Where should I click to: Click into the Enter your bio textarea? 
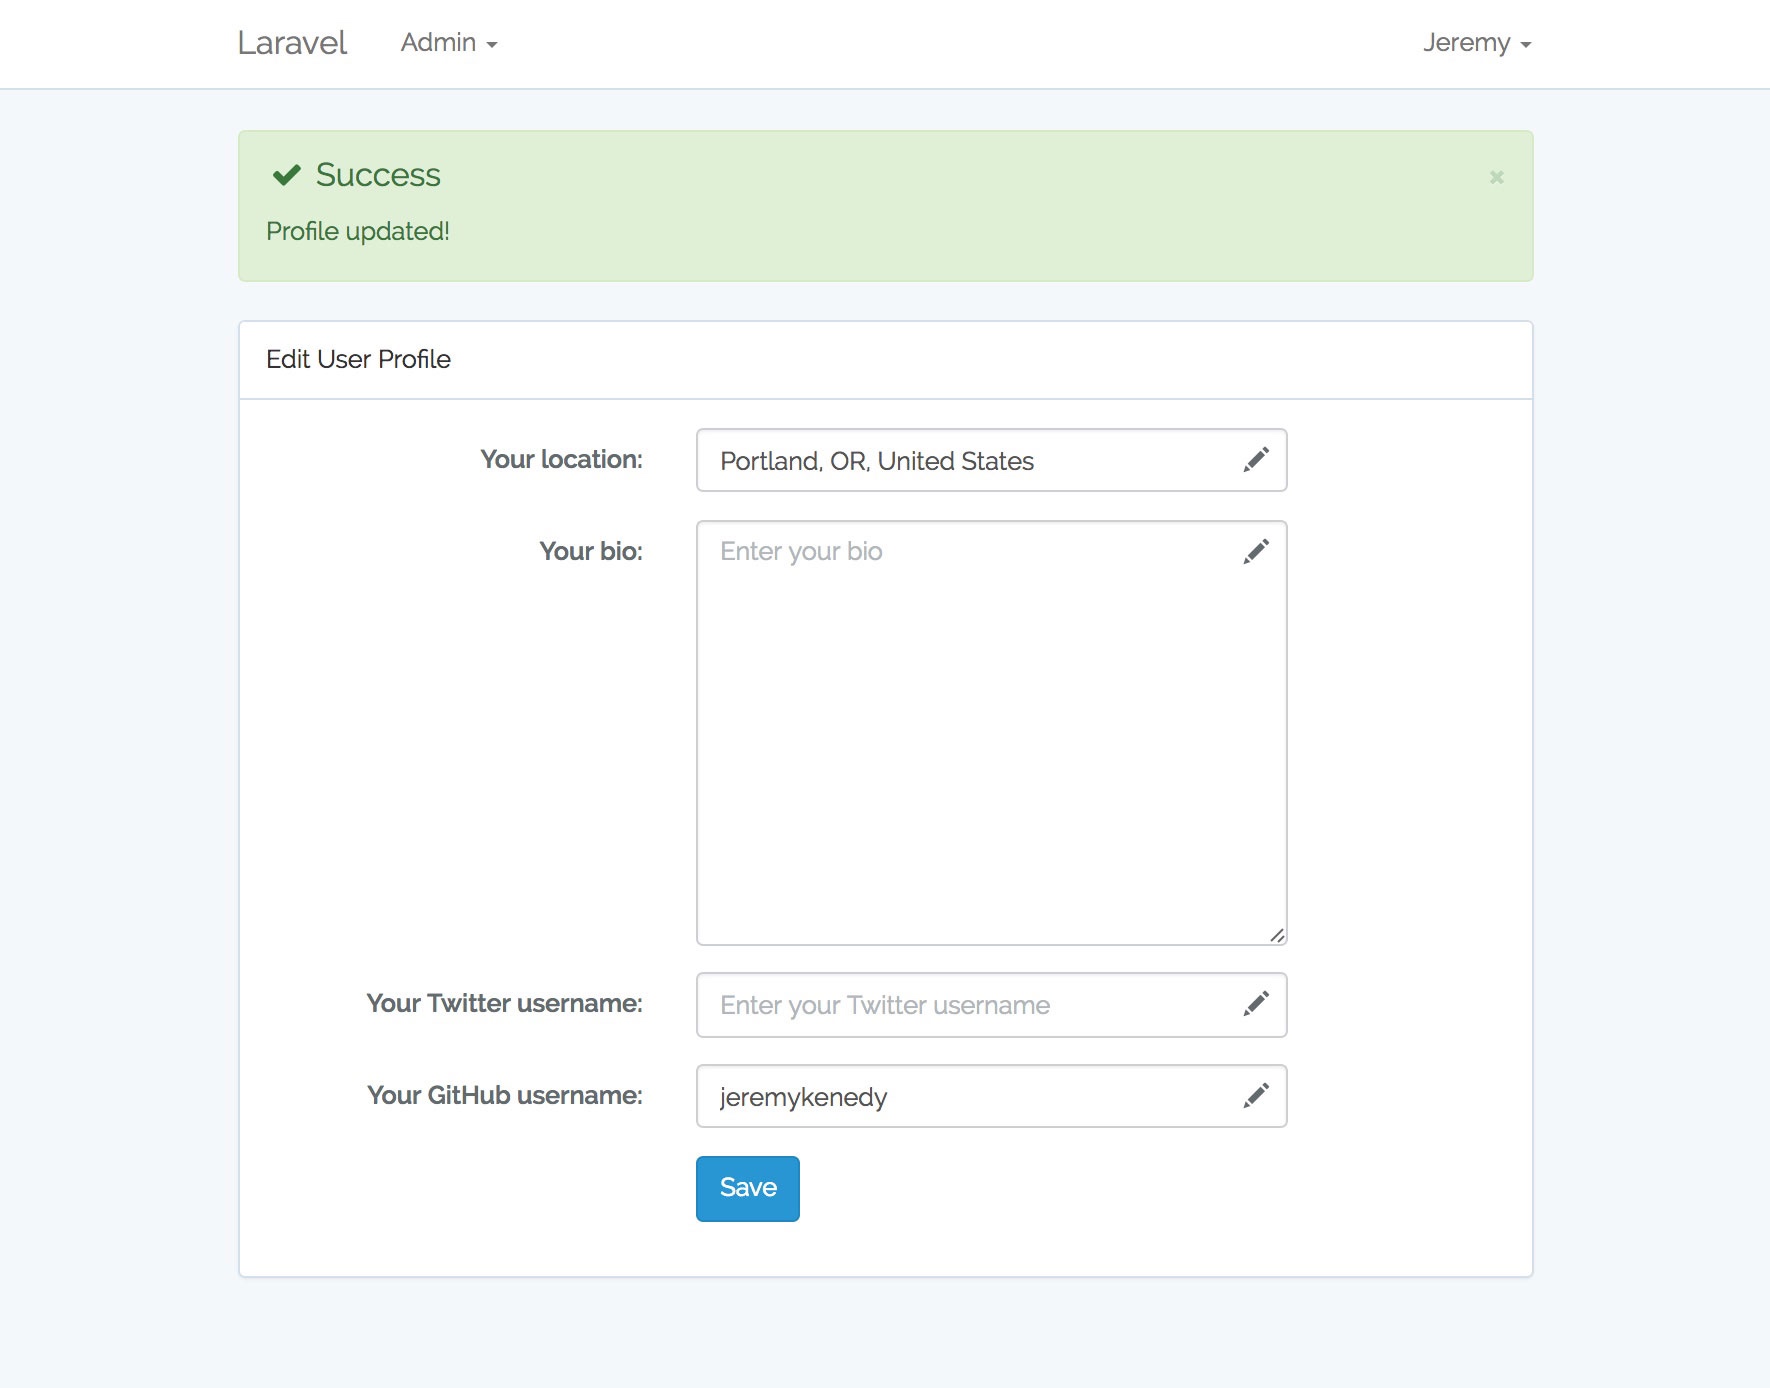[991, 732]
